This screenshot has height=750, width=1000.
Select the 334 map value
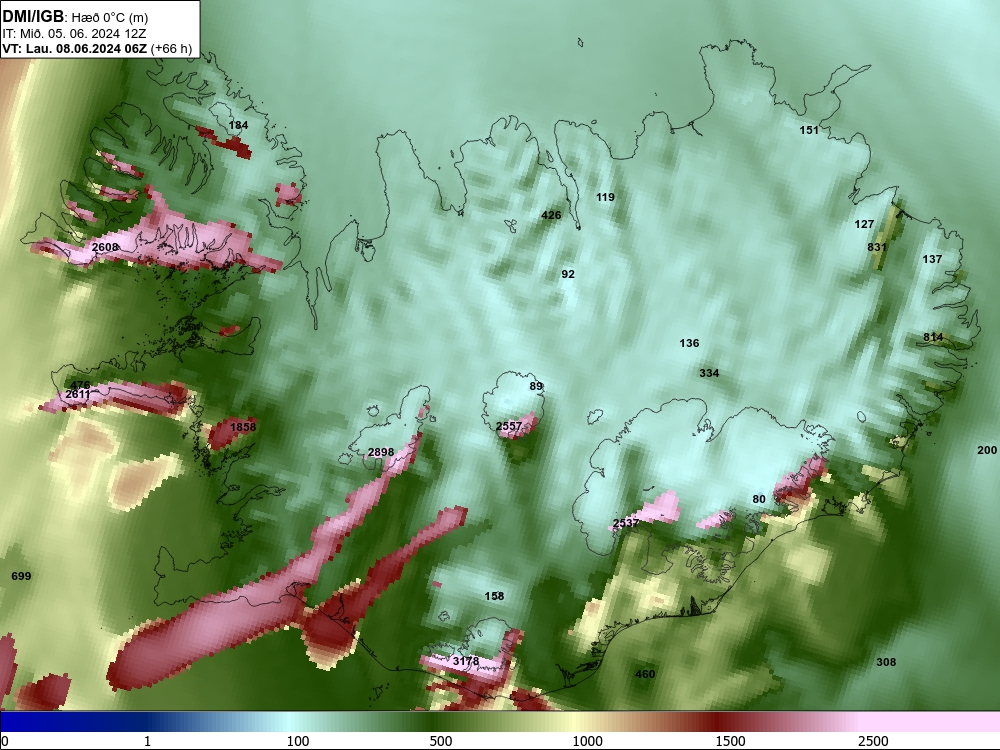click(709, 373)
